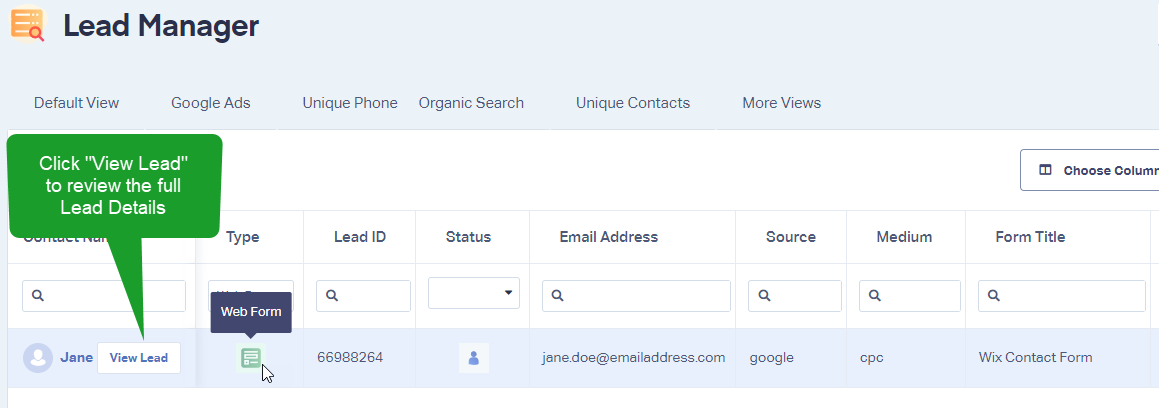
Task: Click the Lead Manager logo icon
Action: pyautogui.click(x=27, y=24)
